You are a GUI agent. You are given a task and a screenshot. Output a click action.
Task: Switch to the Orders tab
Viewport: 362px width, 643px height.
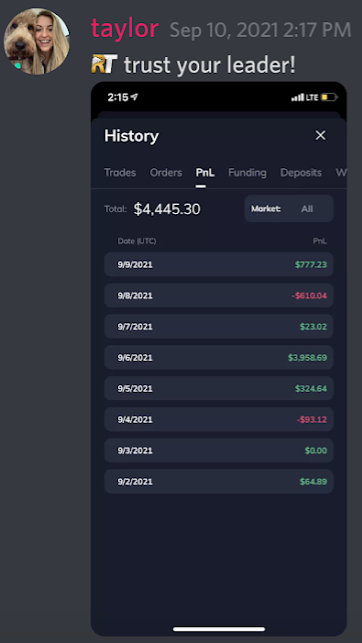(166, 173)
